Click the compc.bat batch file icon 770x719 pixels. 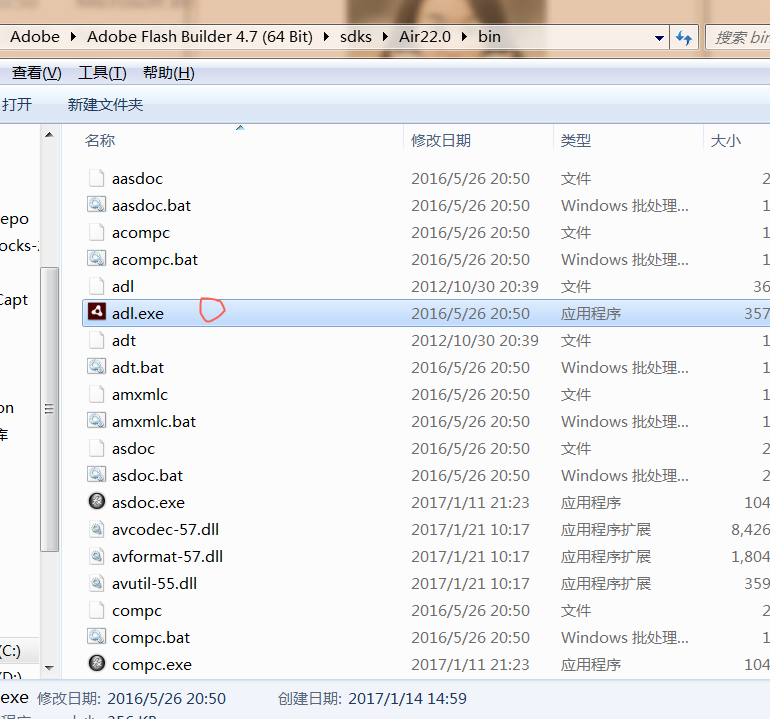pos(96,637)
